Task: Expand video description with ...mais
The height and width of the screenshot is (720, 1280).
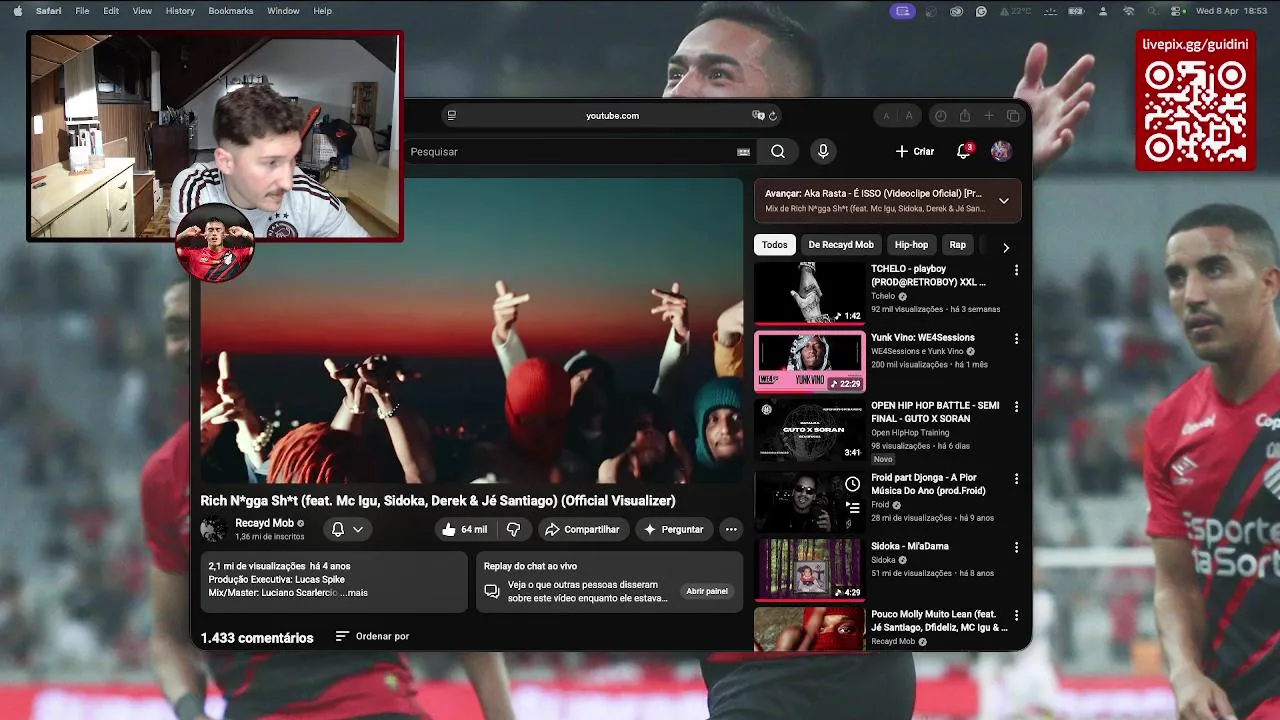Action: tap(354, 593)
